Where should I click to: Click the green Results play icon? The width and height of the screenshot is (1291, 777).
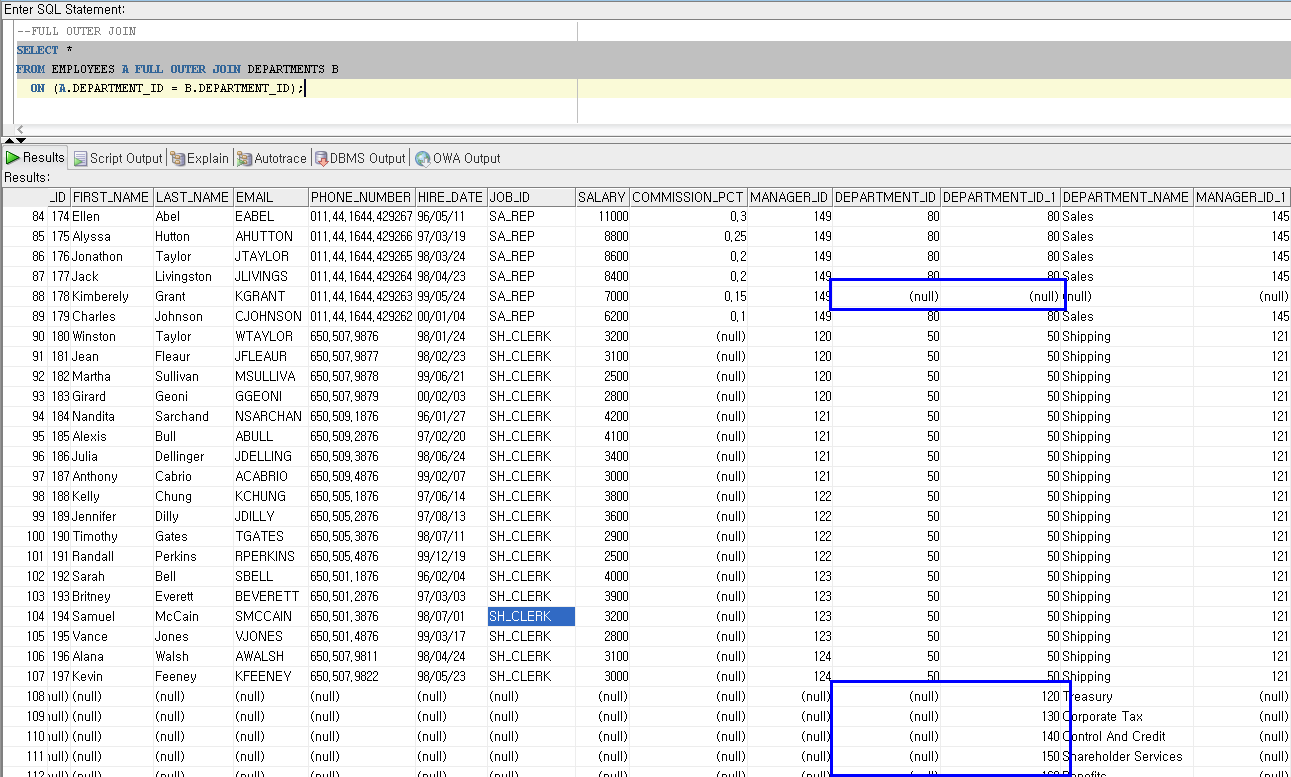(13, 158)
